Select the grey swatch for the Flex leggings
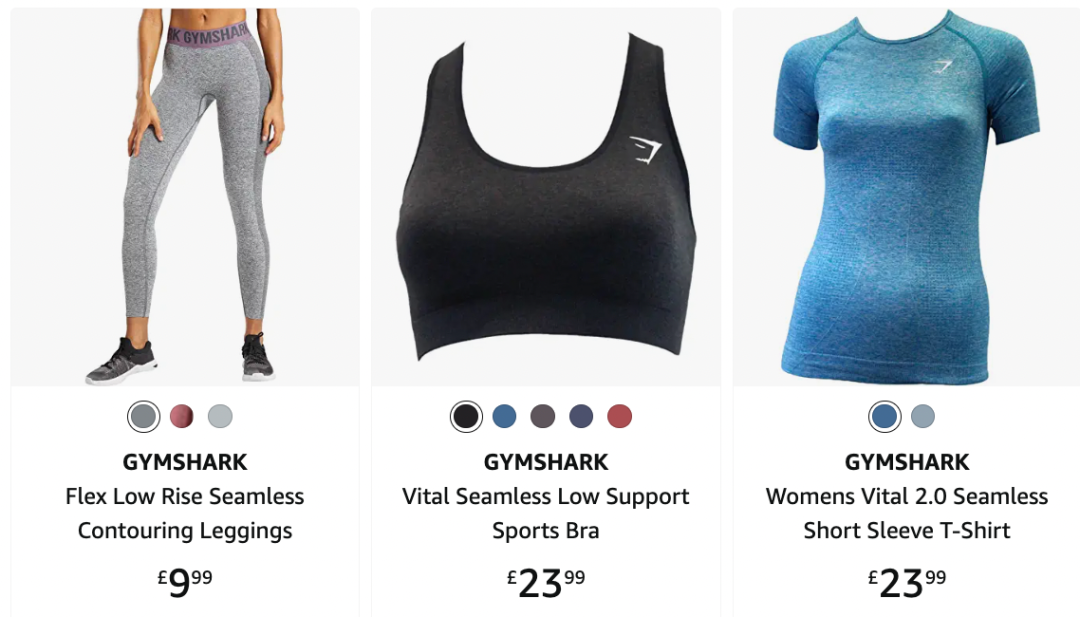This screenshot has width=1080, height=617. coord(143,417)
